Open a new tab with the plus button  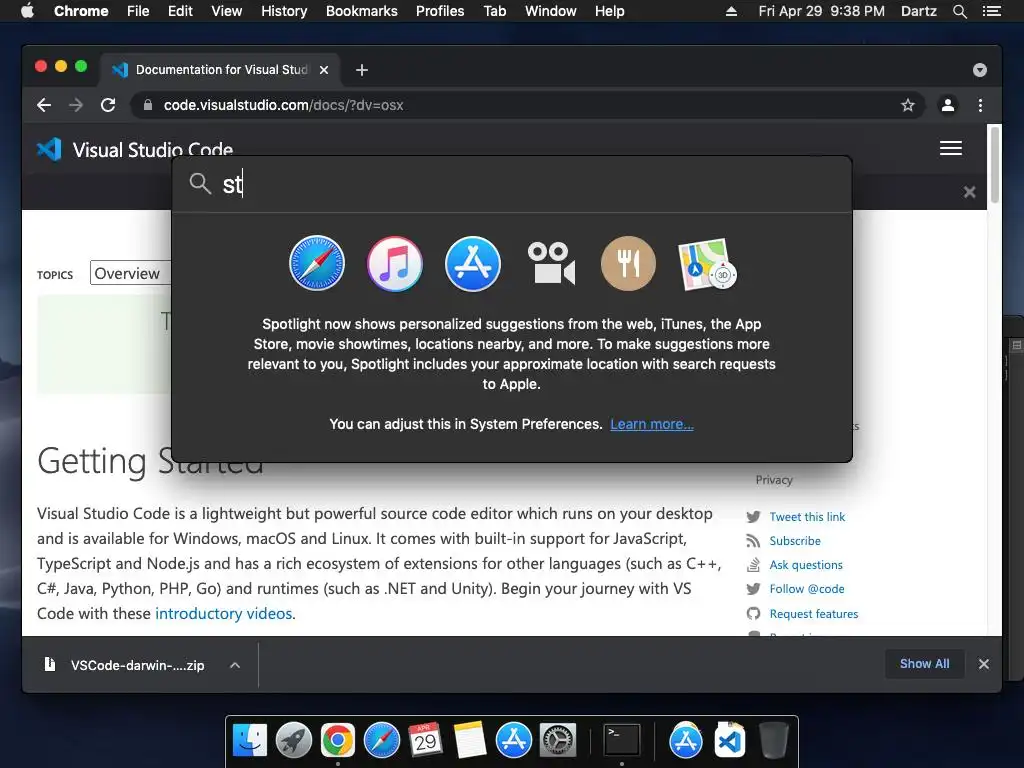[362, 70]
